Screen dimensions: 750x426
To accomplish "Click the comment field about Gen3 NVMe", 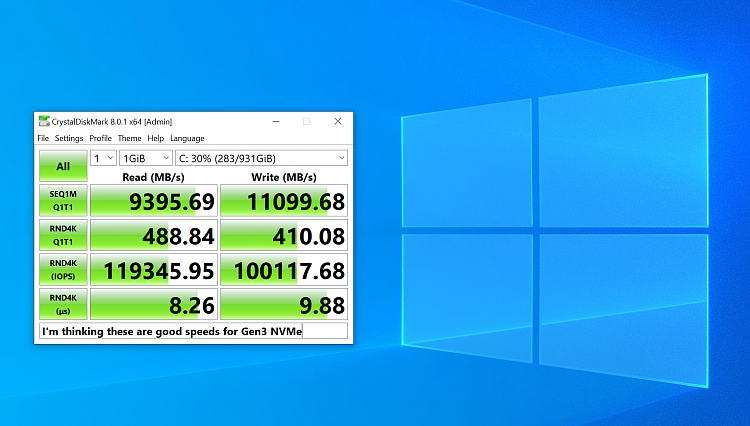I will (x=193, y=331).
